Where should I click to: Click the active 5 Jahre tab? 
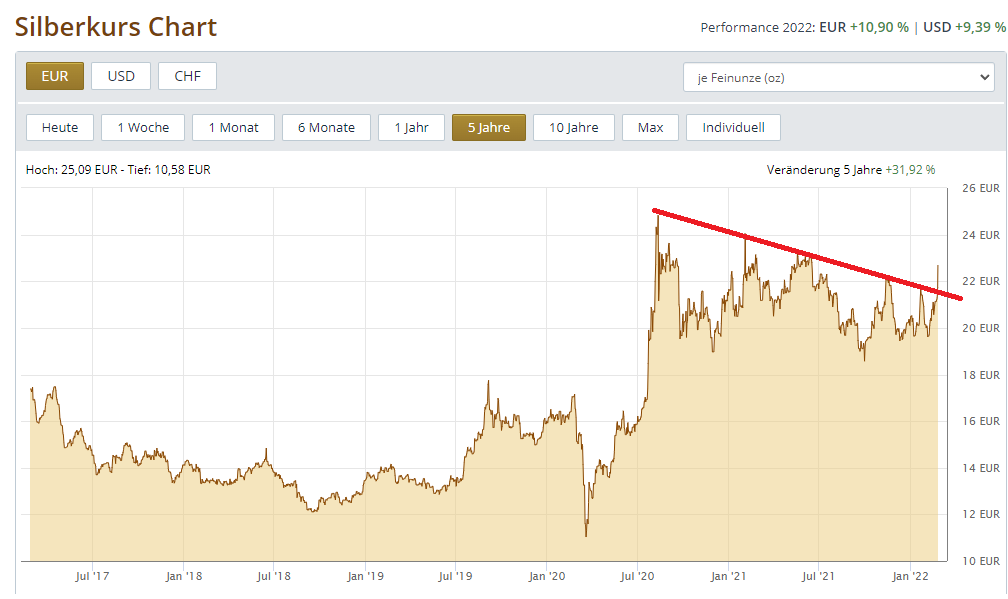point(489,127)
